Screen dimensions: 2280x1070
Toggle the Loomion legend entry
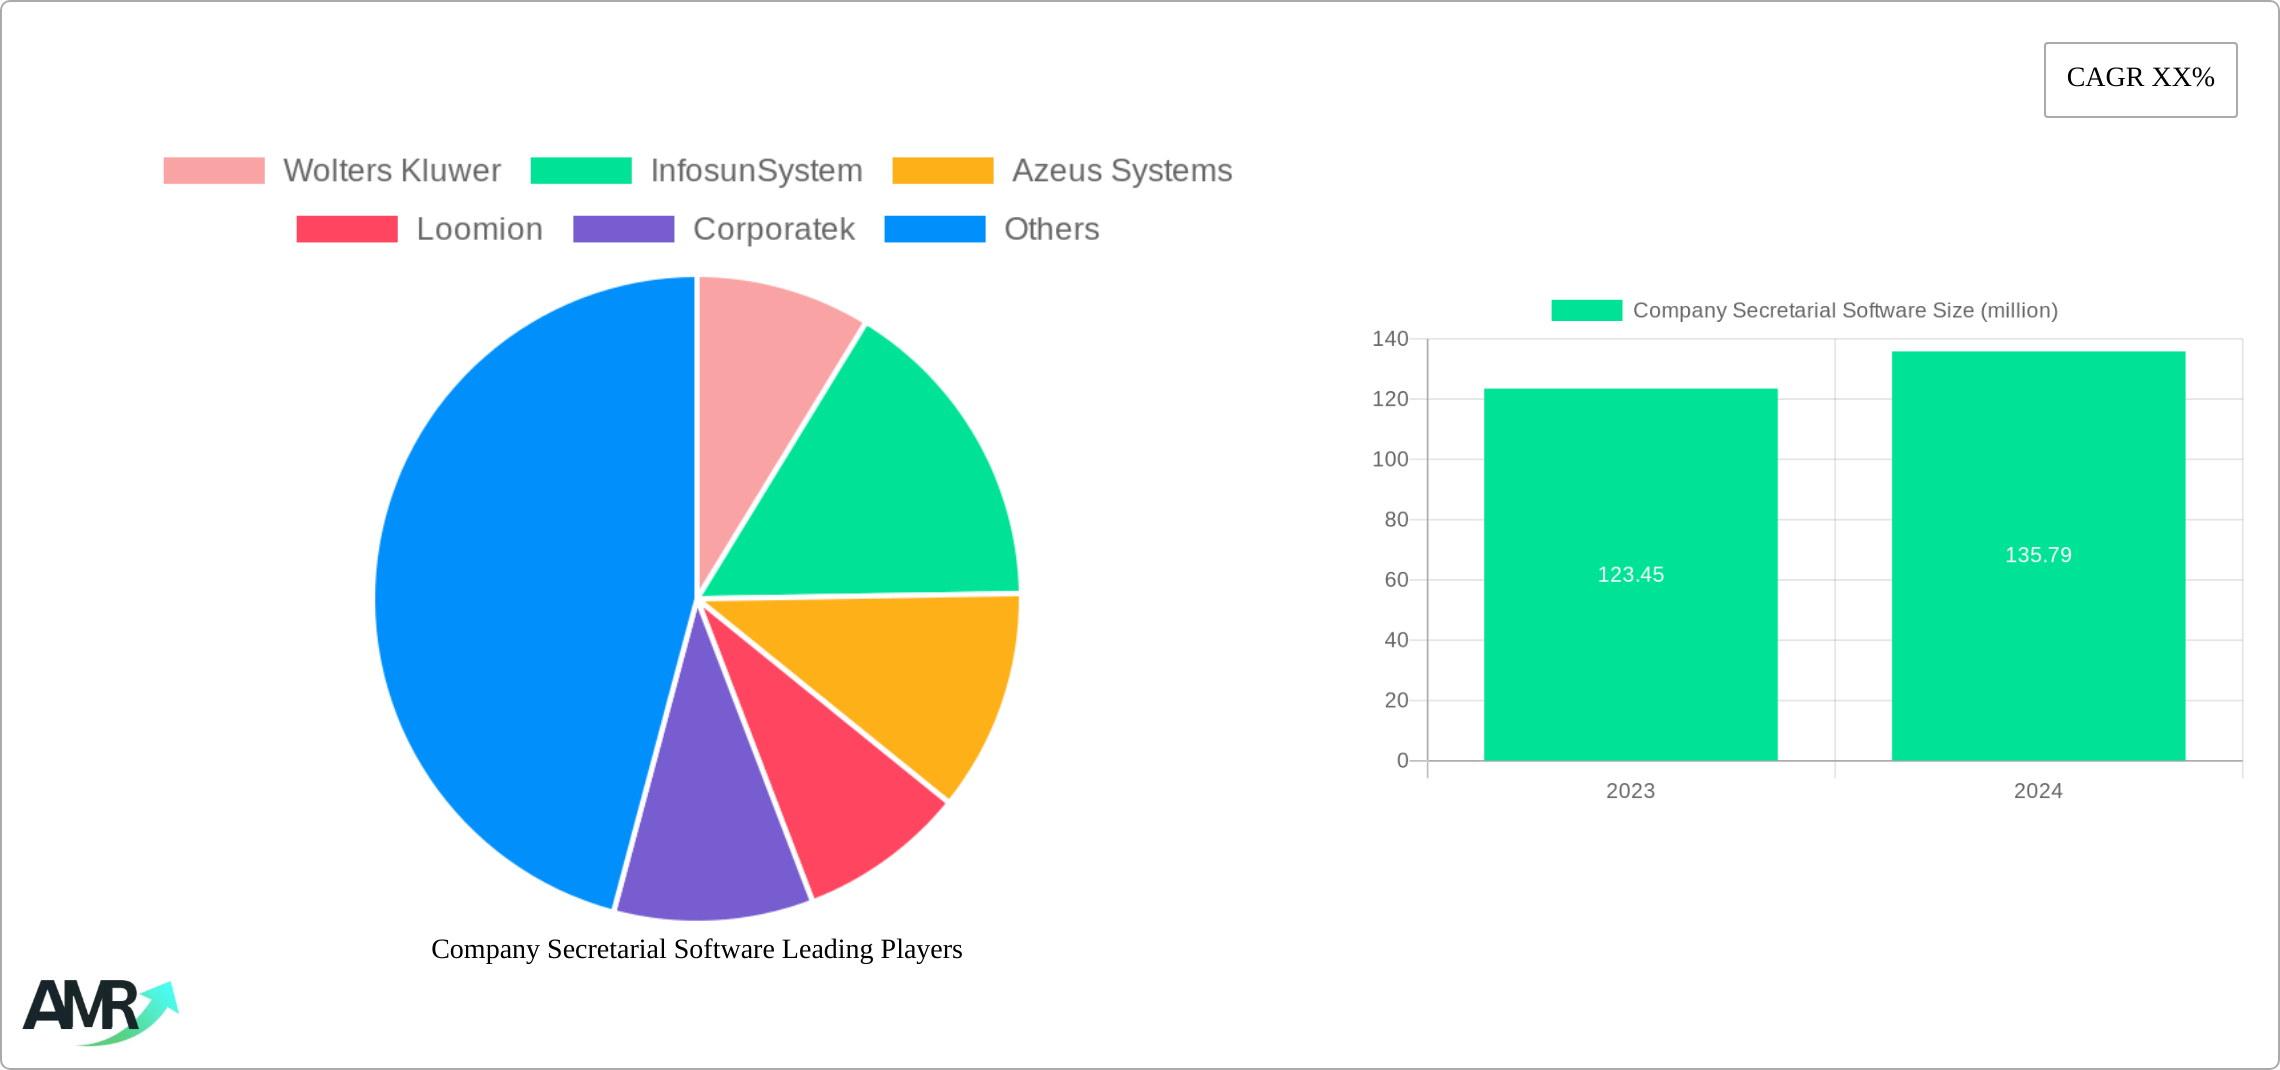(479, 228)
